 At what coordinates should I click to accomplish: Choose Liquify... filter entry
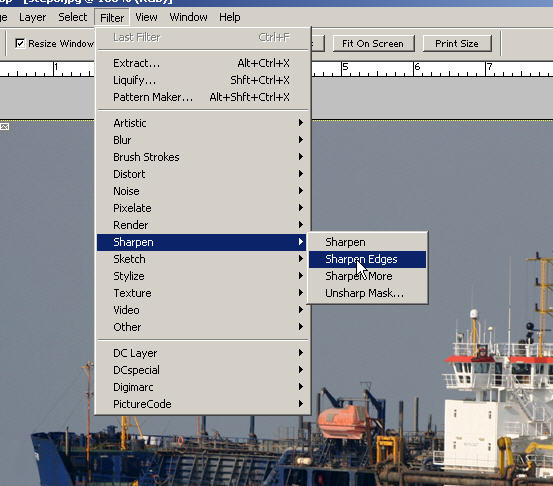tap(201, 80)
